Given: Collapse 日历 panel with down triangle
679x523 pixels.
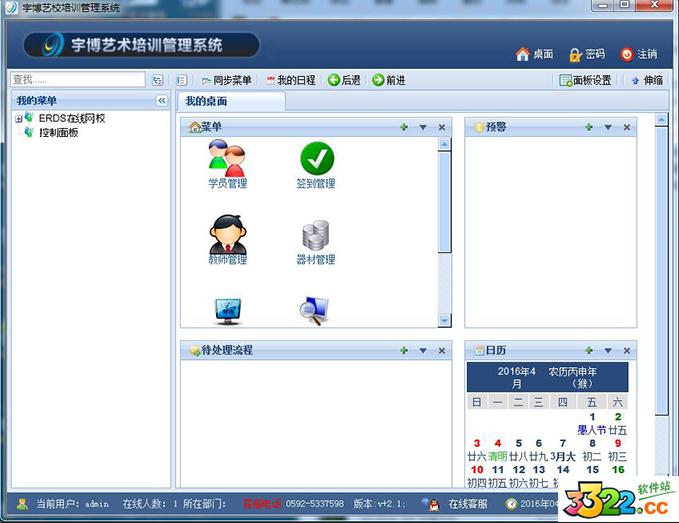Looking at the screenshot, I should [608, 351].
